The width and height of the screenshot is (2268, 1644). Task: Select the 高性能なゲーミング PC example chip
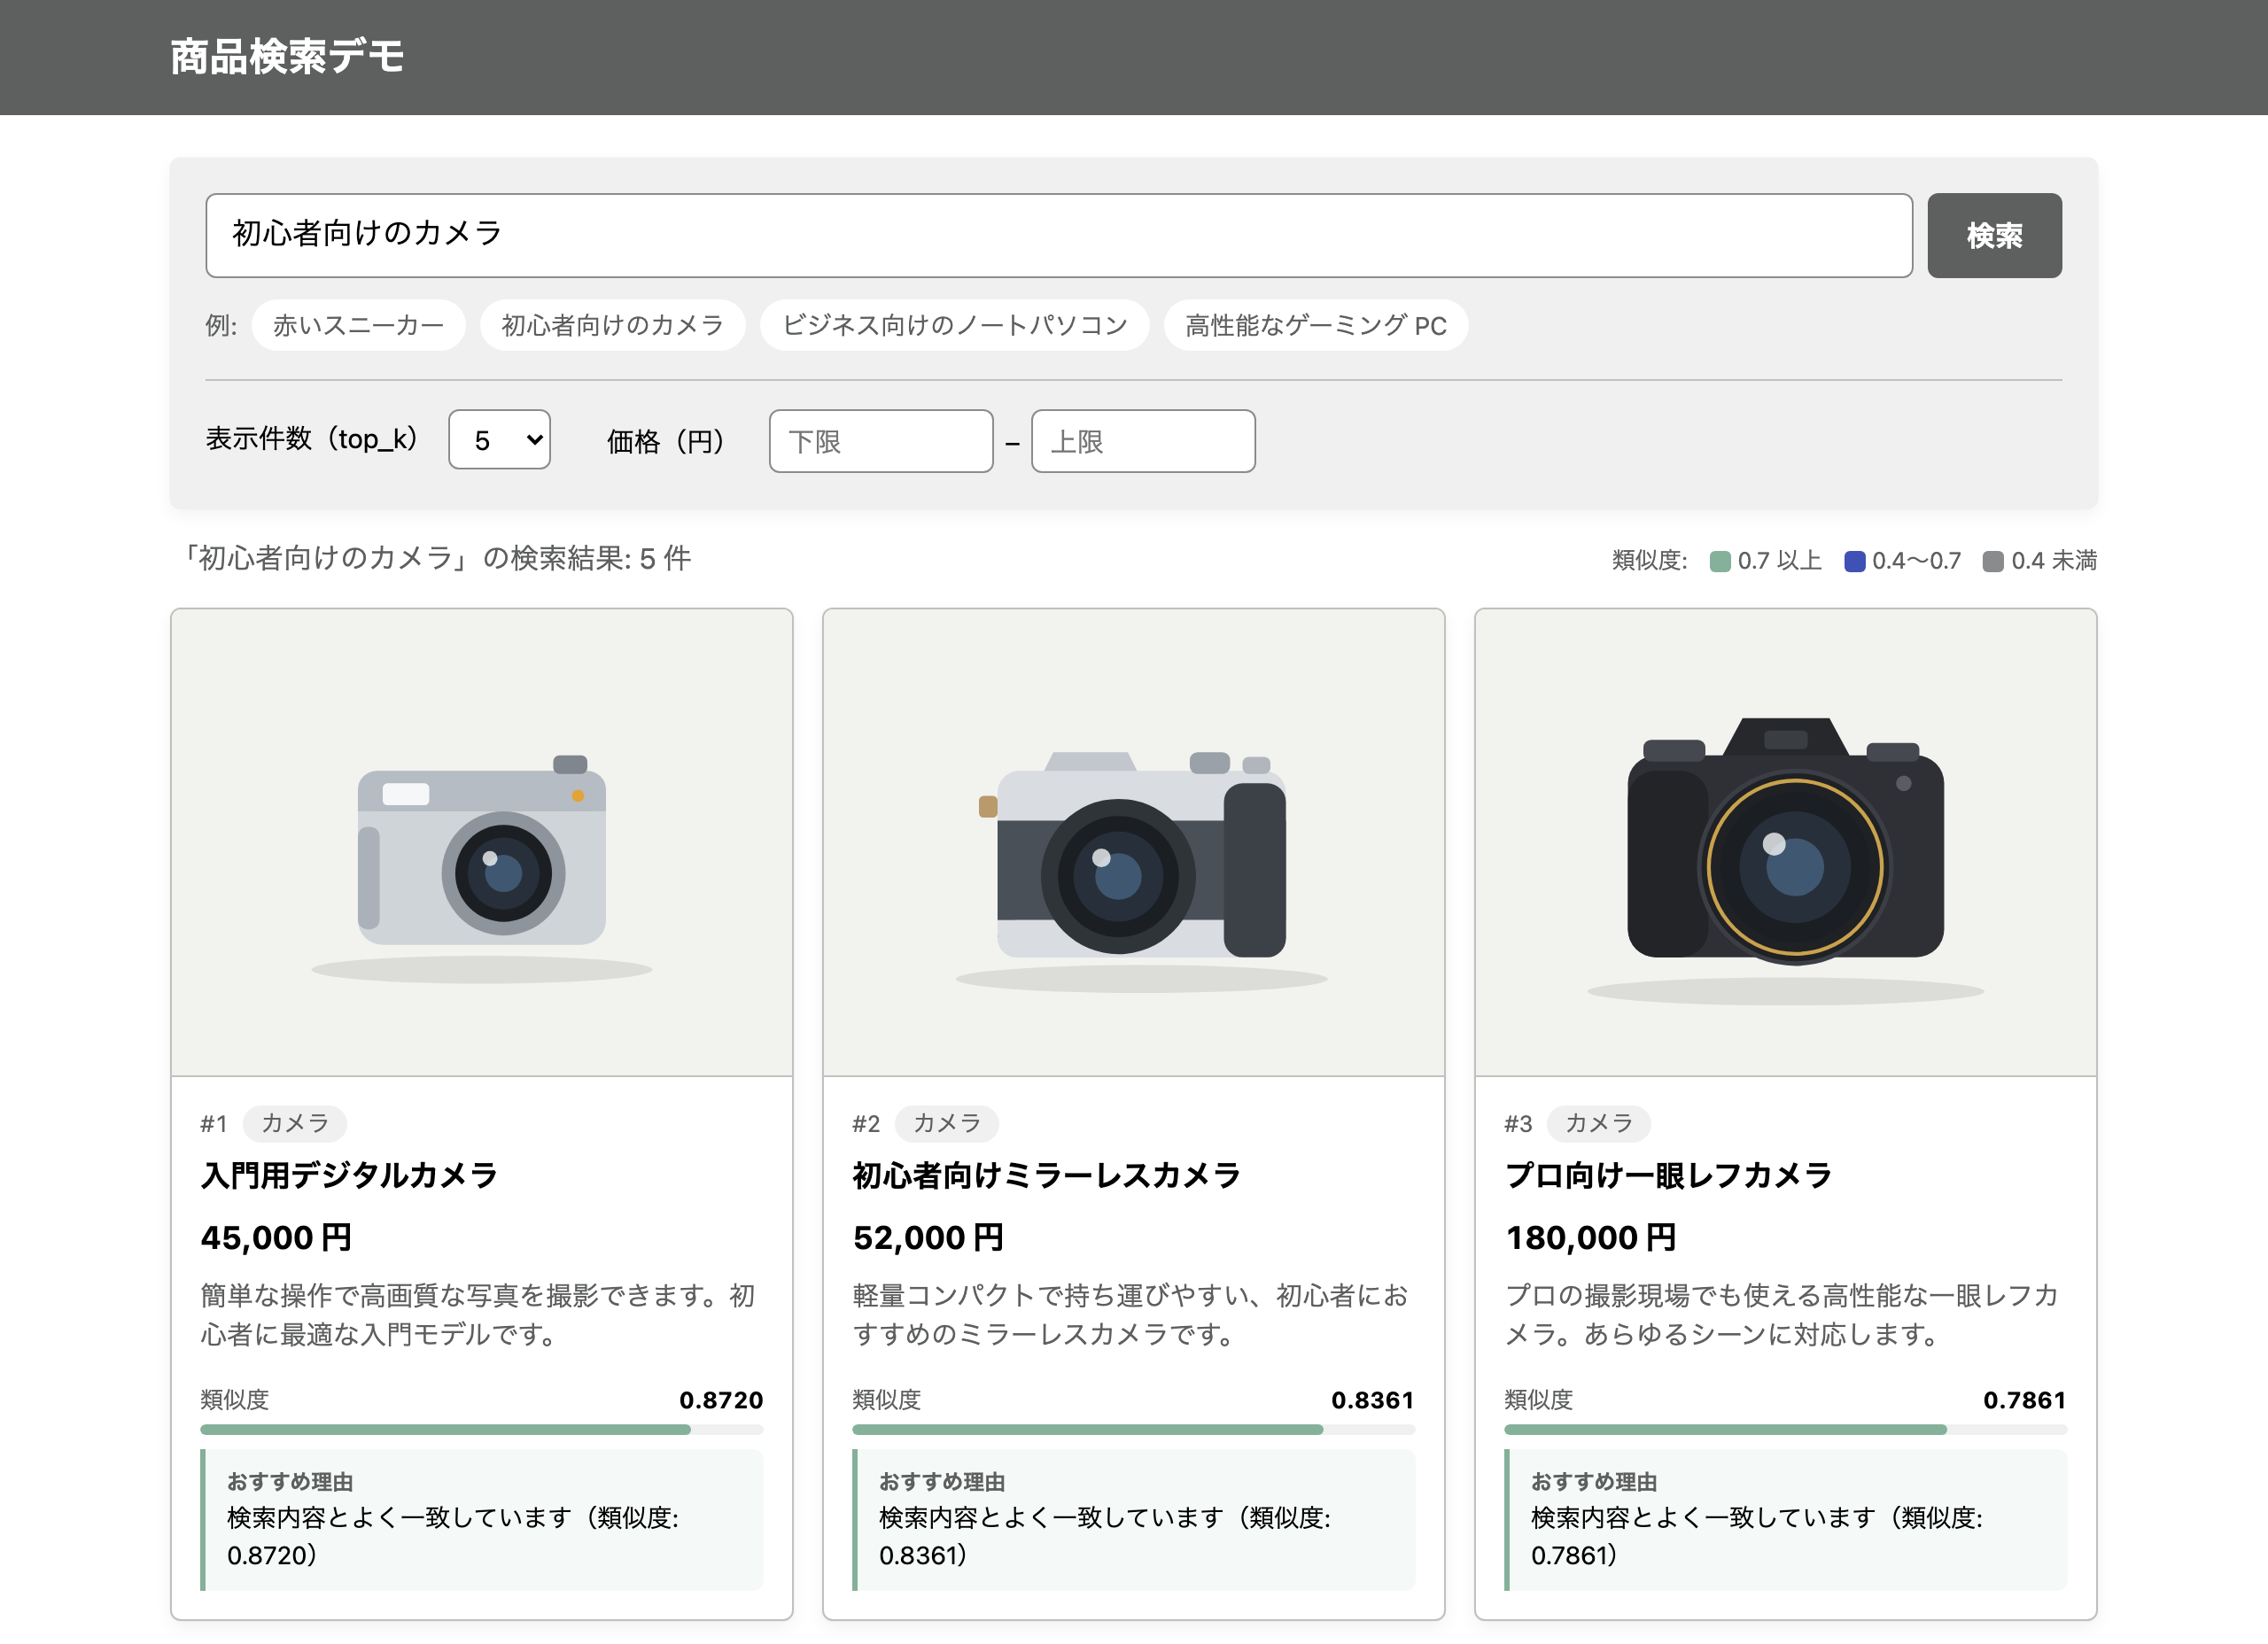pyautogui.click(x=1316, y=325)
